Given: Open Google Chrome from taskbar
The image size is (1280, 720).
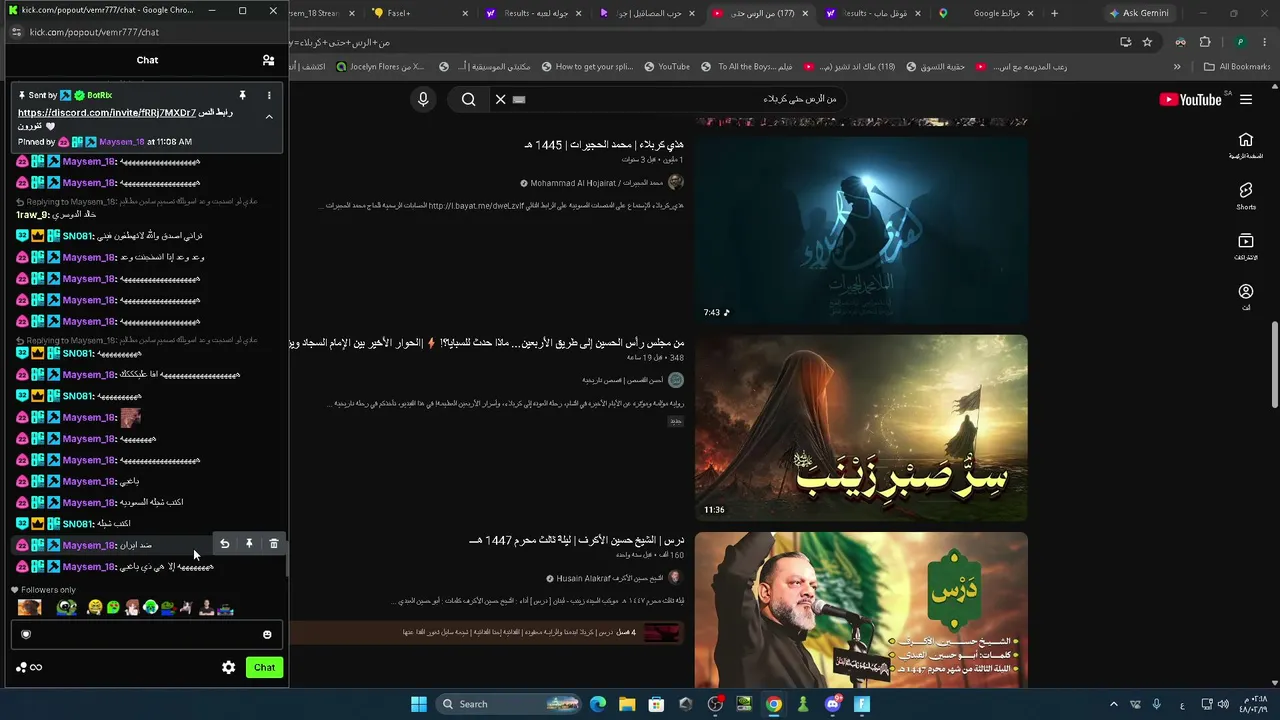Looking at the screenshot, I should tap(774, 704).
